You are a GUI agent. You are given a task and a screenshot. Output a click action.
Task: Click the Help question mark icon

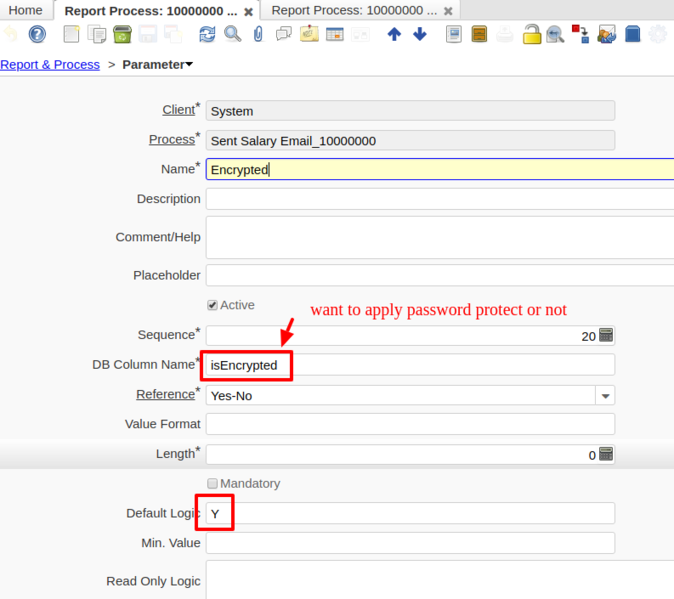click(x=37, y=35)
